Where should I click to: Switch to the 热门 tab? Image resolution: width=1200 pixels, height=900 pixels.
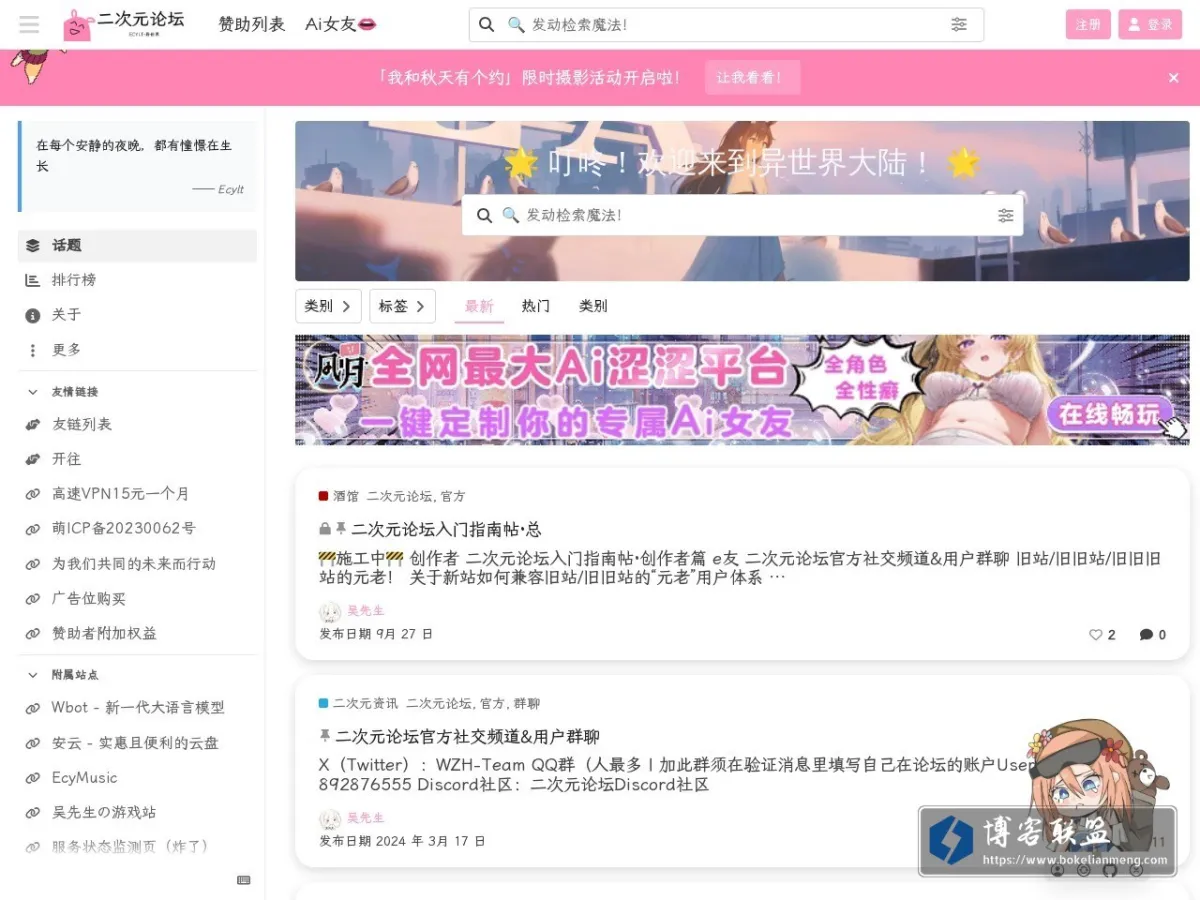536,306
